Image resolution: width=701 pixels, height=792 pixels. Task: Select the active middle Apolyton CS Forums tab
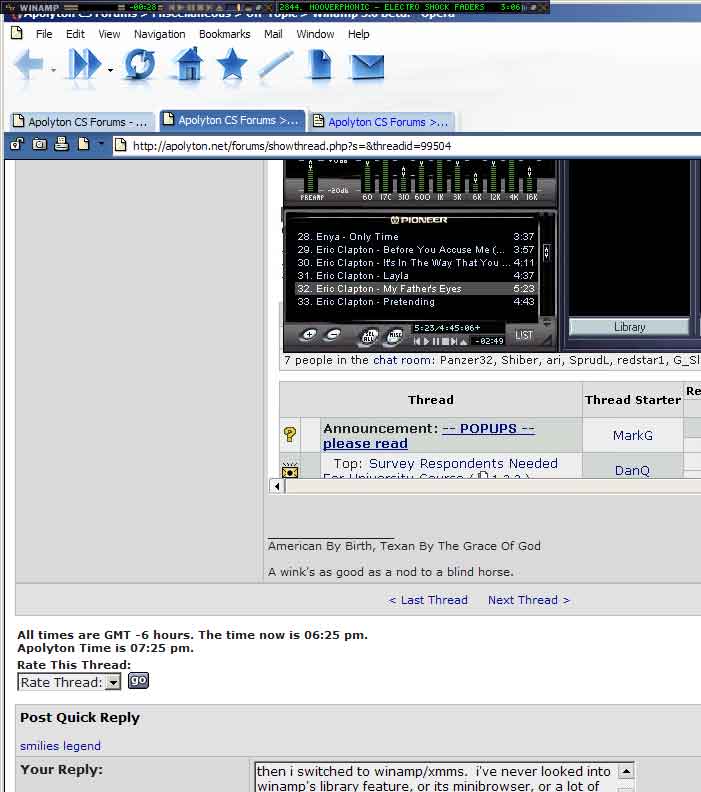[232, 120]
